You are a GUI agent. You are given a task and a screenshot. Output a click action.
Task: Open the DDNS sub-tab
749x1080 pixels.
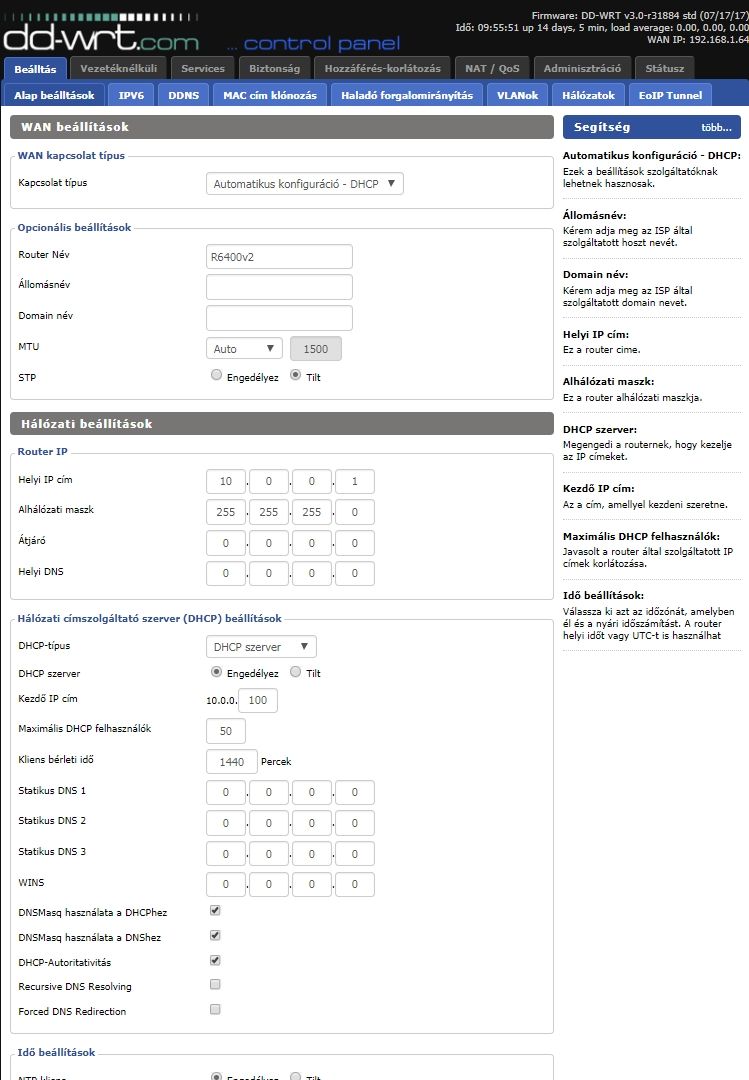coord(183,95)
